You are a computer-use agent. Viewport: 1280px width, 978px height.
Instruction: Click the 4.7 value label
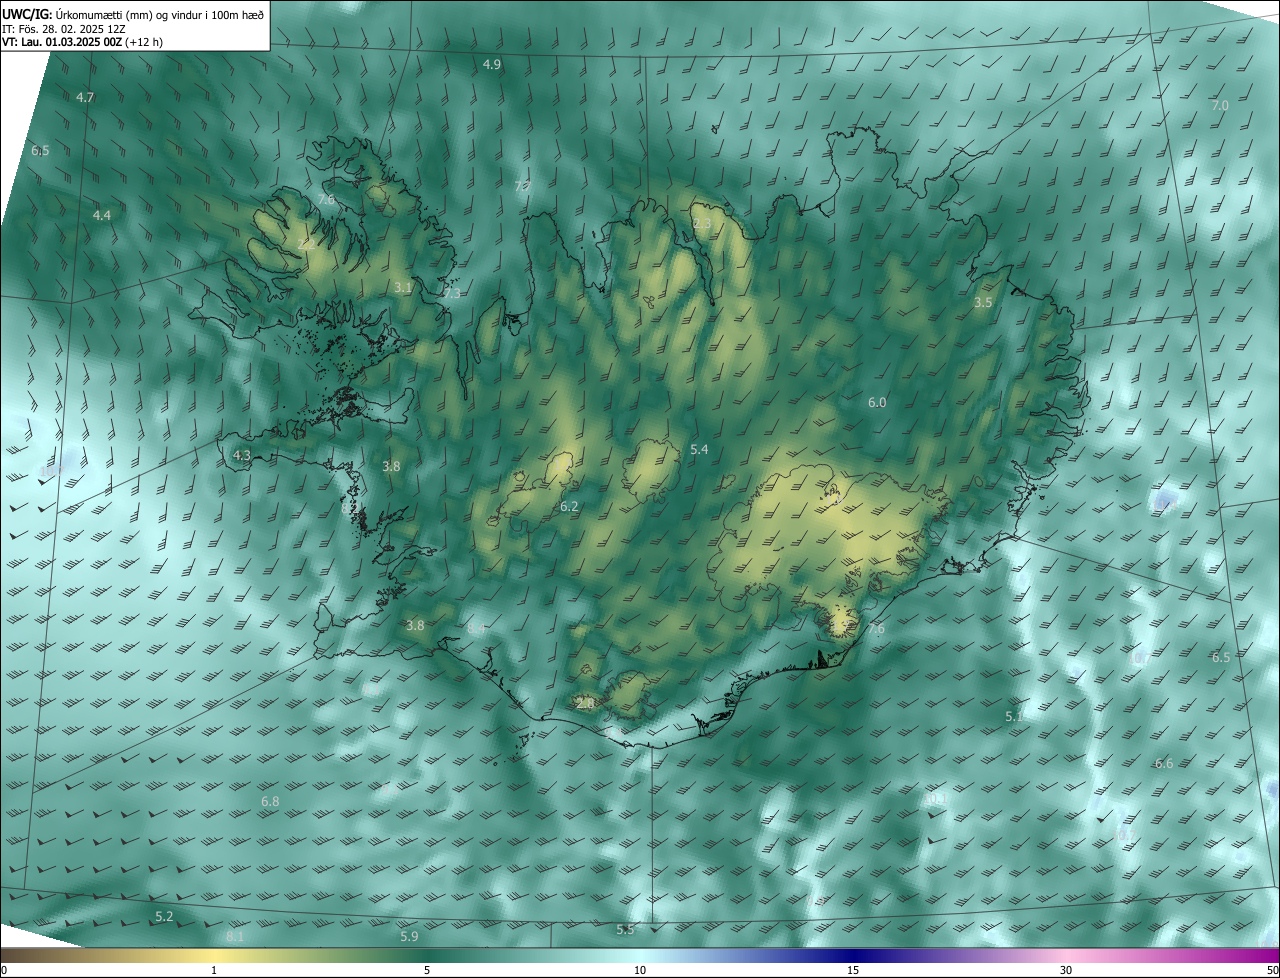tap(85, 97)
